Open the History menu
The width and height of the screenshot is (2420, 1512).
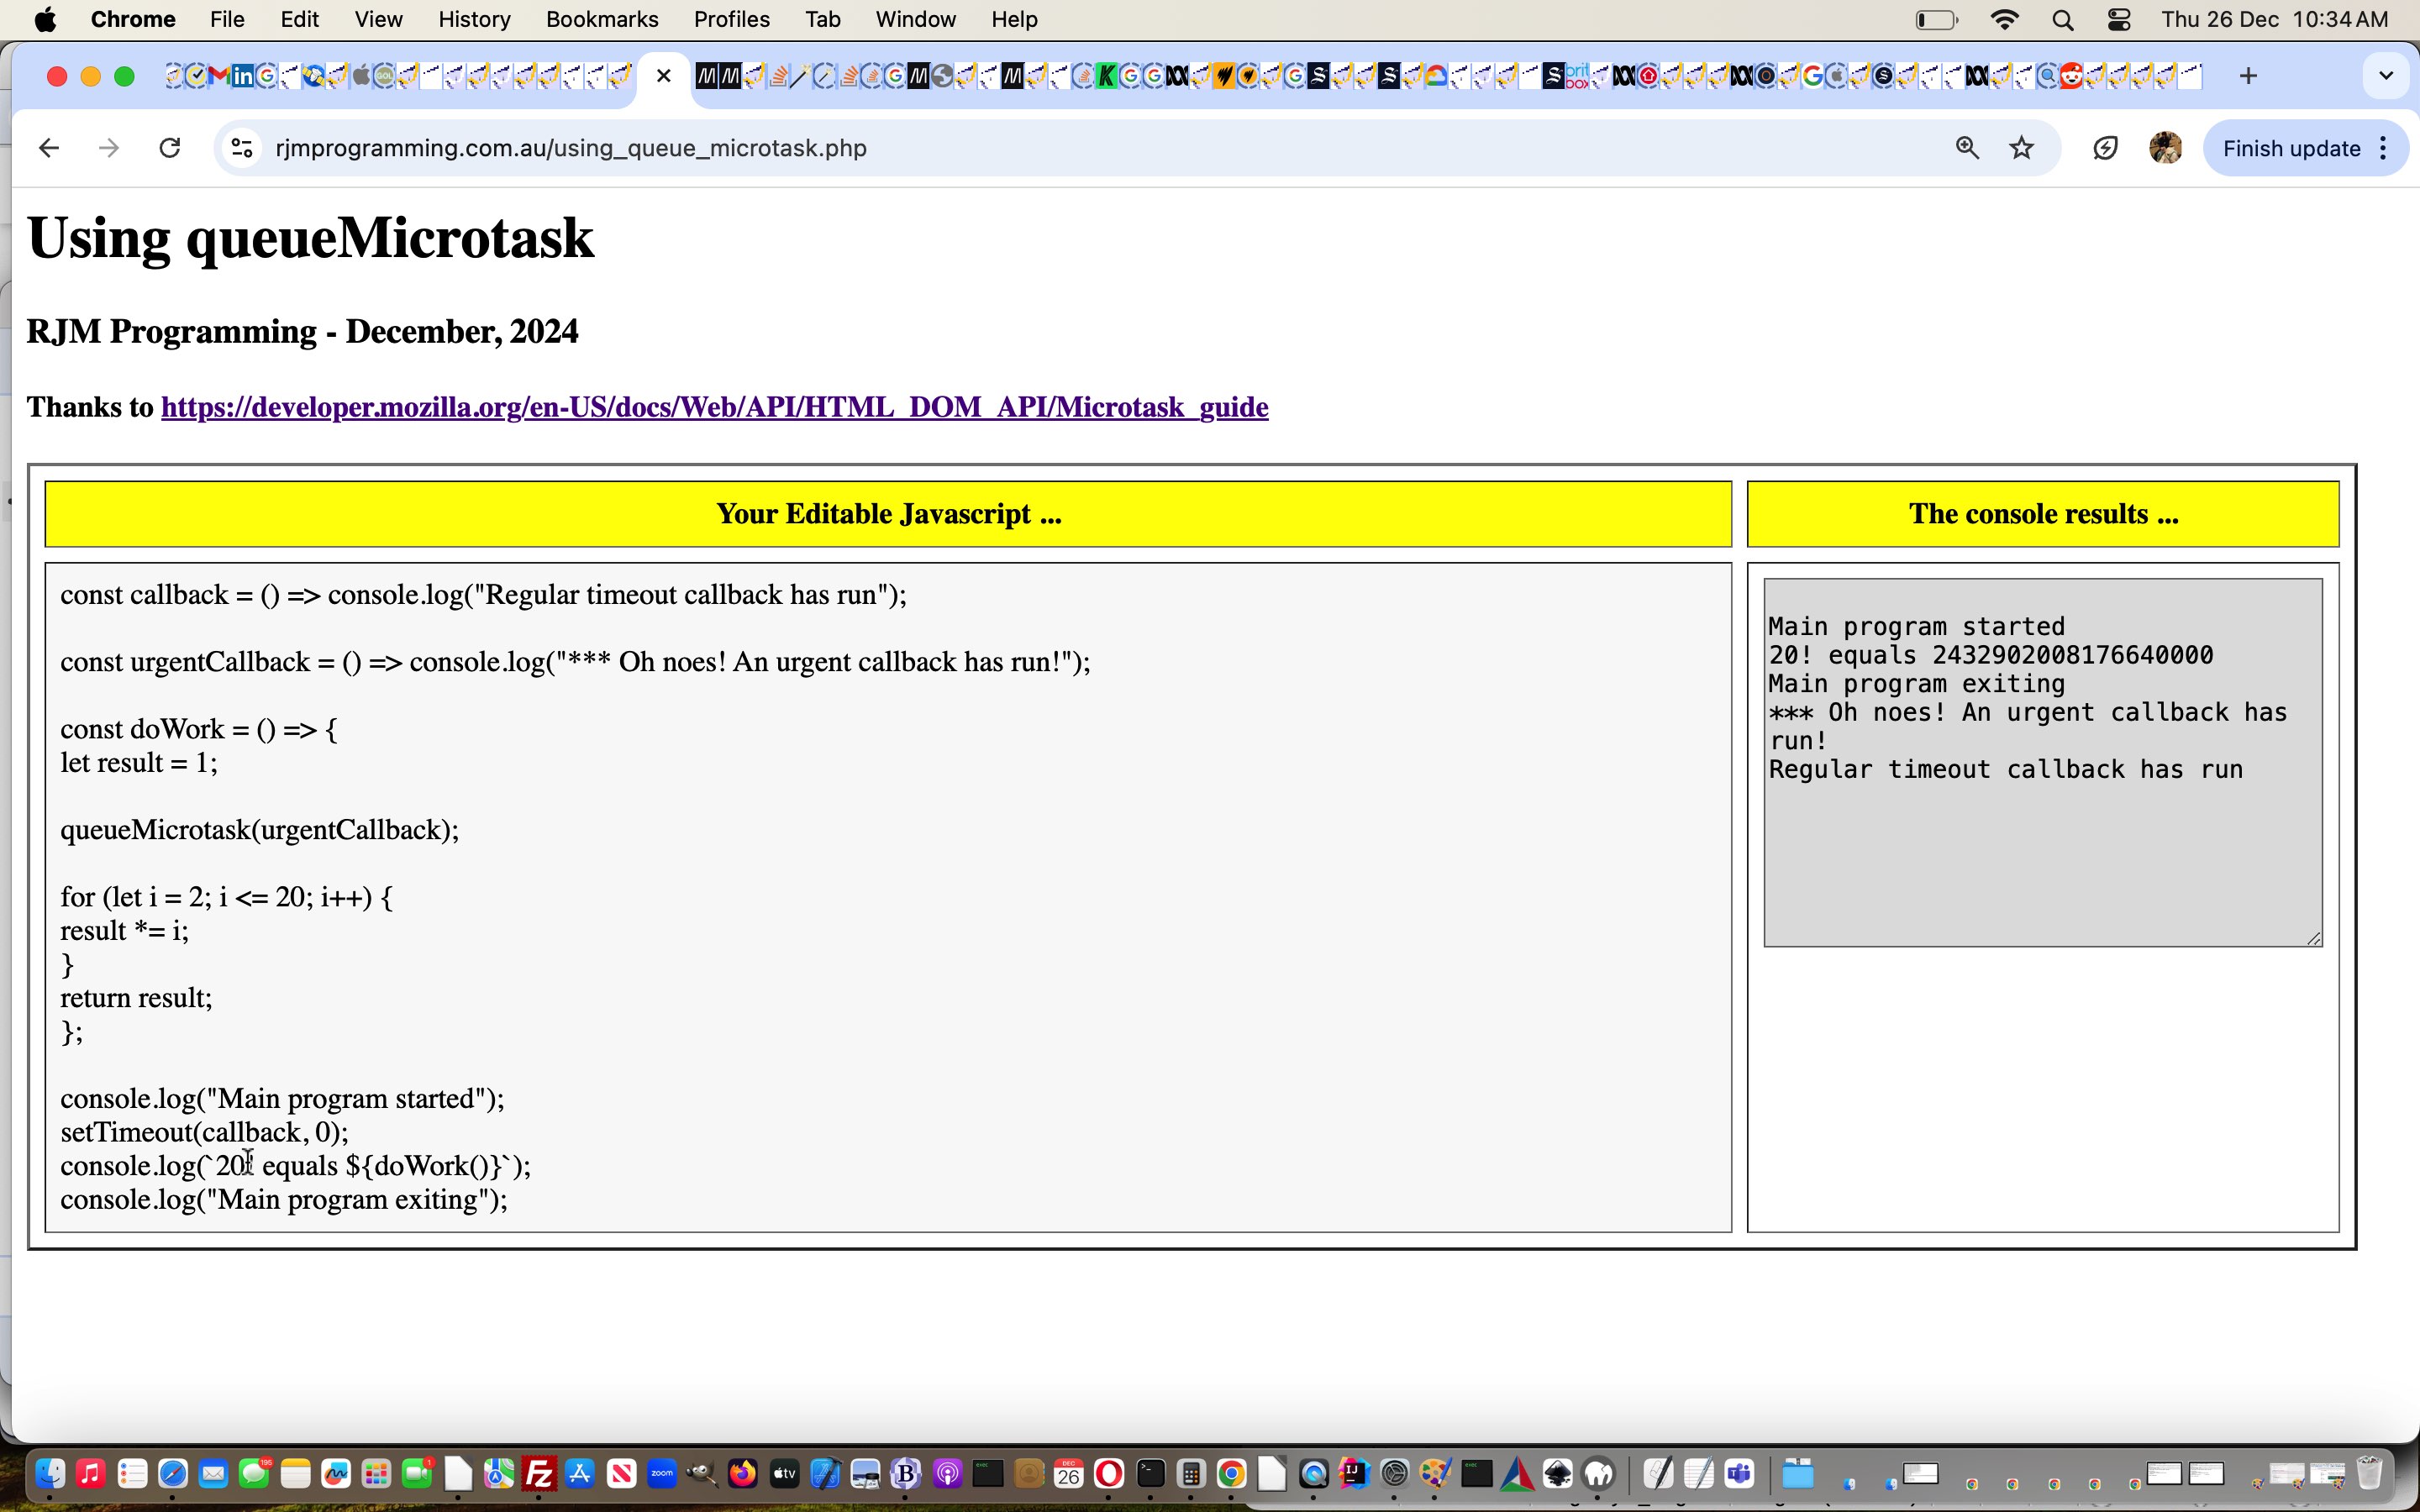474,19
